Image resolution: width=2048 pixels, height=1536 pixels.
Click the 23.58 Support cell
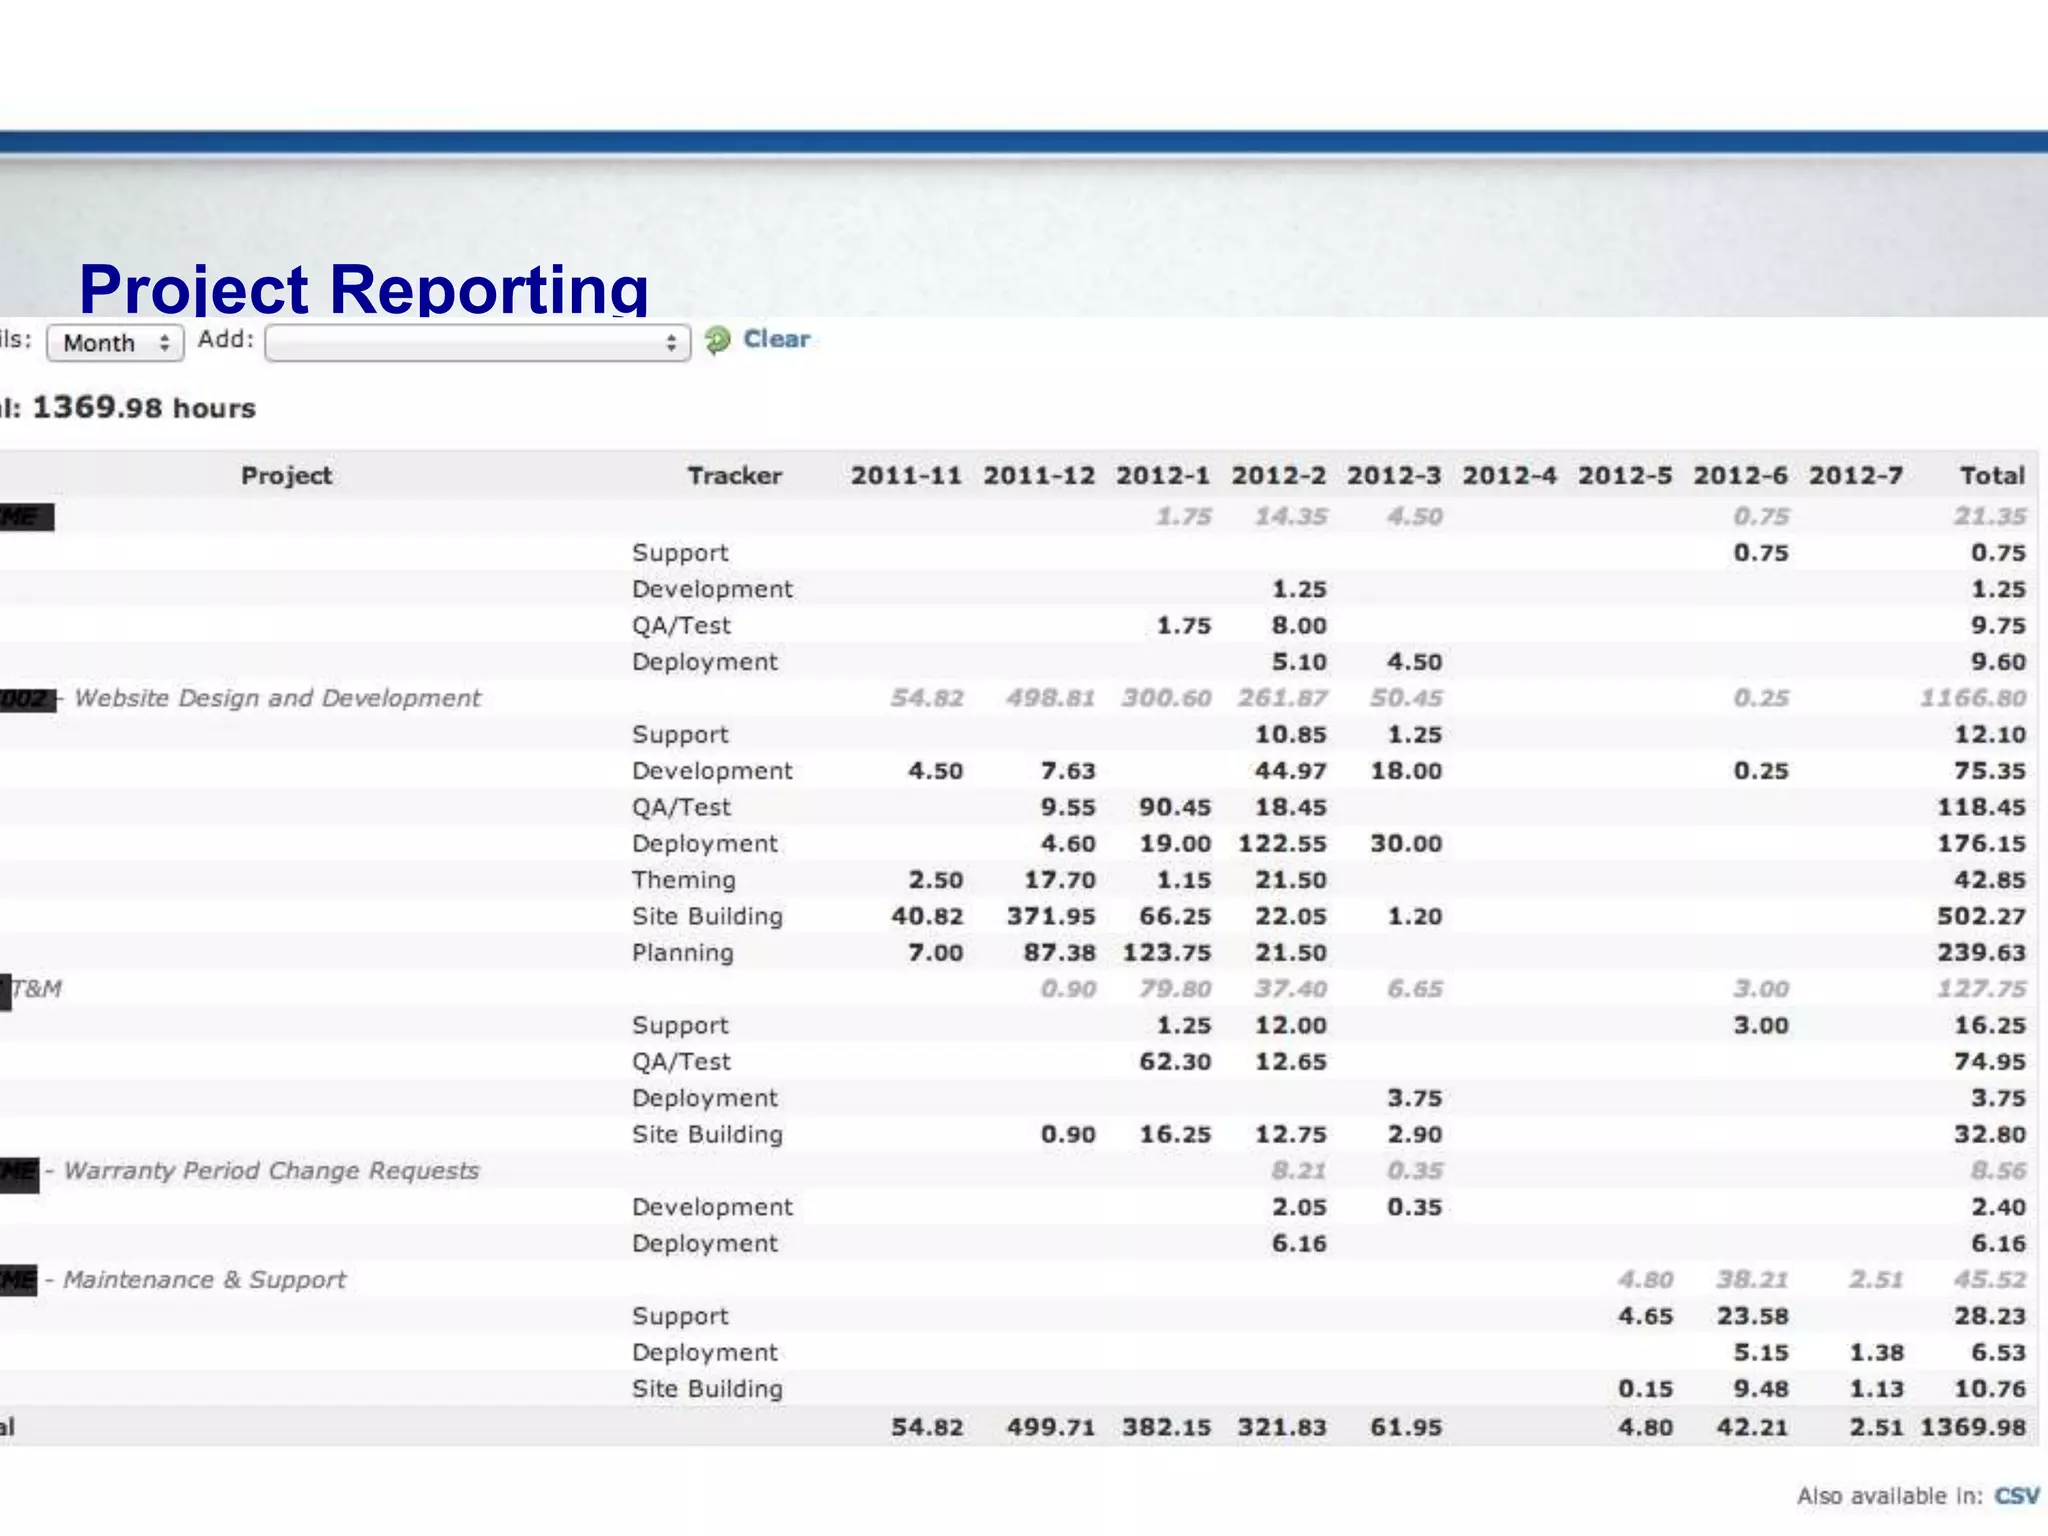(1752, 1316)
